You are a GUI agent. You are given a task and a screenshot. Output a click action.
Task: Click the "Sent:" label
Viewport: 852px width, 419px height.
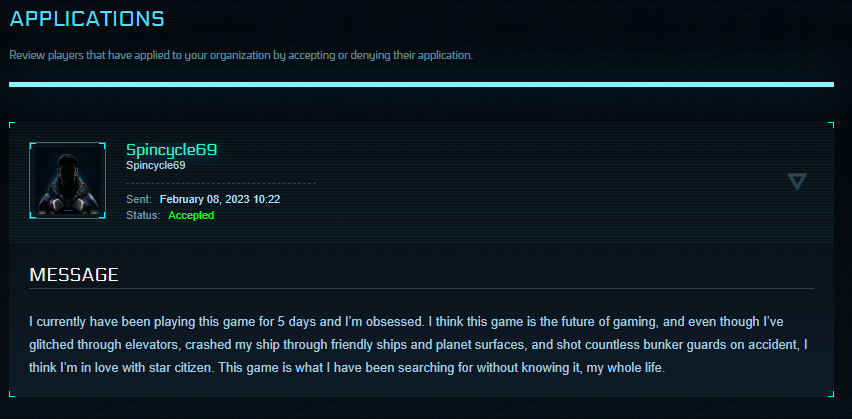(x=139, y=199)
